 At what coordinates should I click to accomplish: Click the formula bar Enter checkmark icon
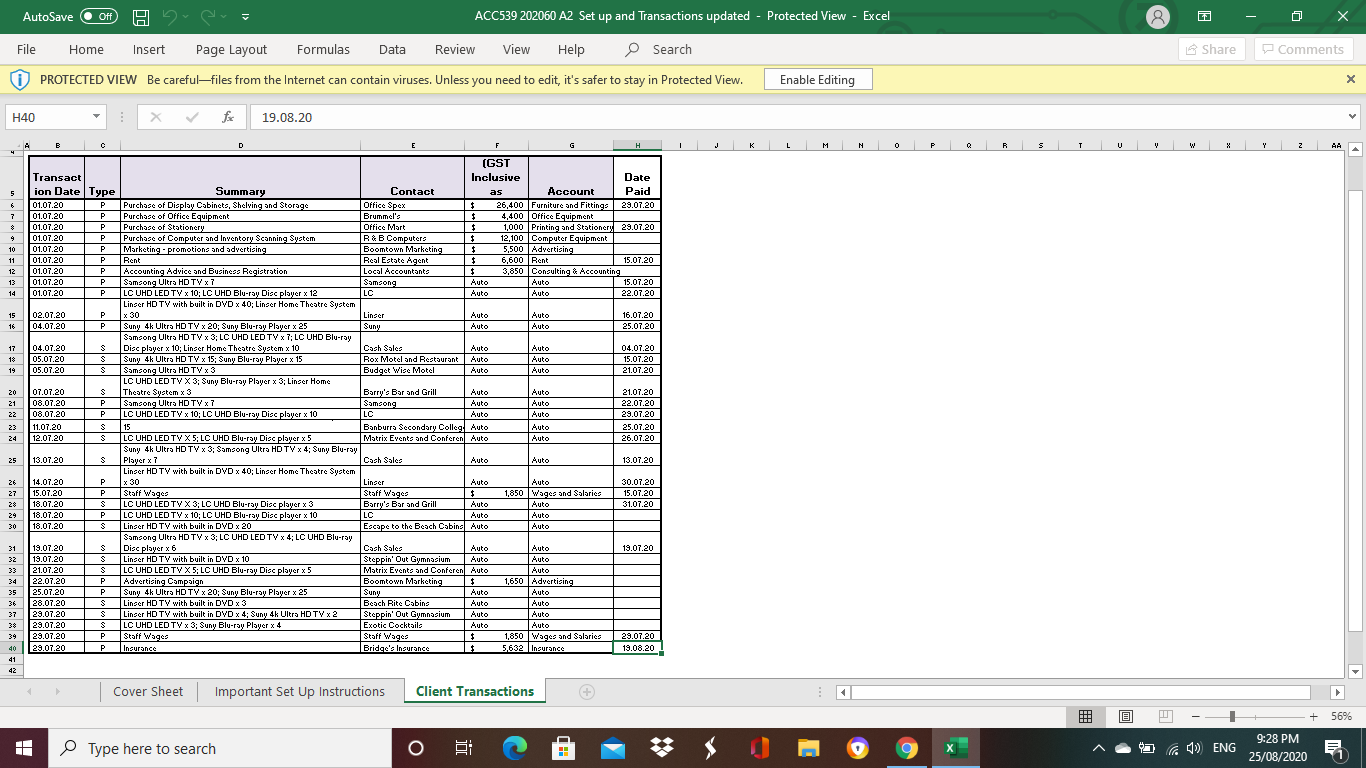(x=192, y=117)
